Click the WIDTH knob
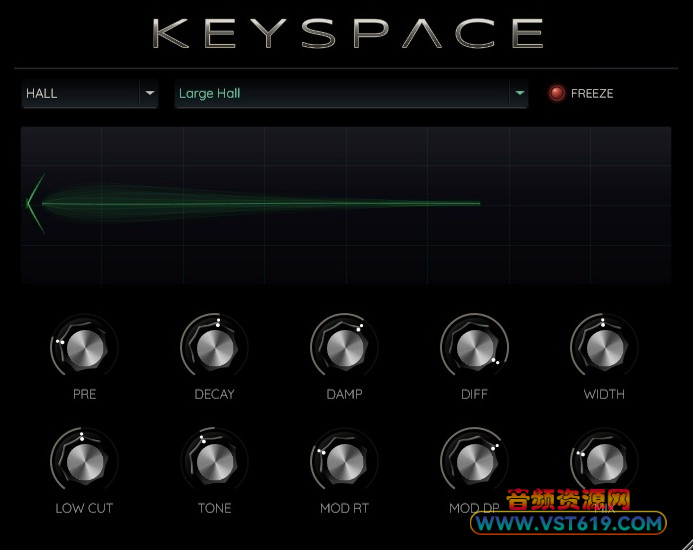 [604, 348]
